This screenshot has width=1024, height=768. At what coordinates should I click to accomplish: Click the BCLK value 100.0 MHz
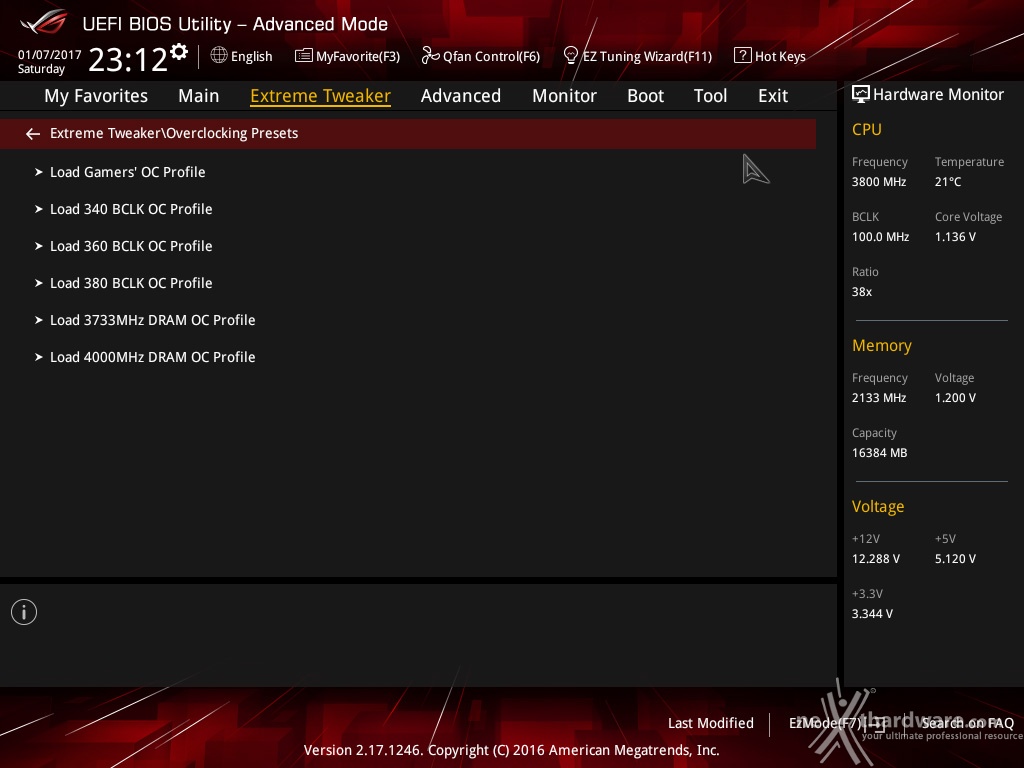(880, 237)
